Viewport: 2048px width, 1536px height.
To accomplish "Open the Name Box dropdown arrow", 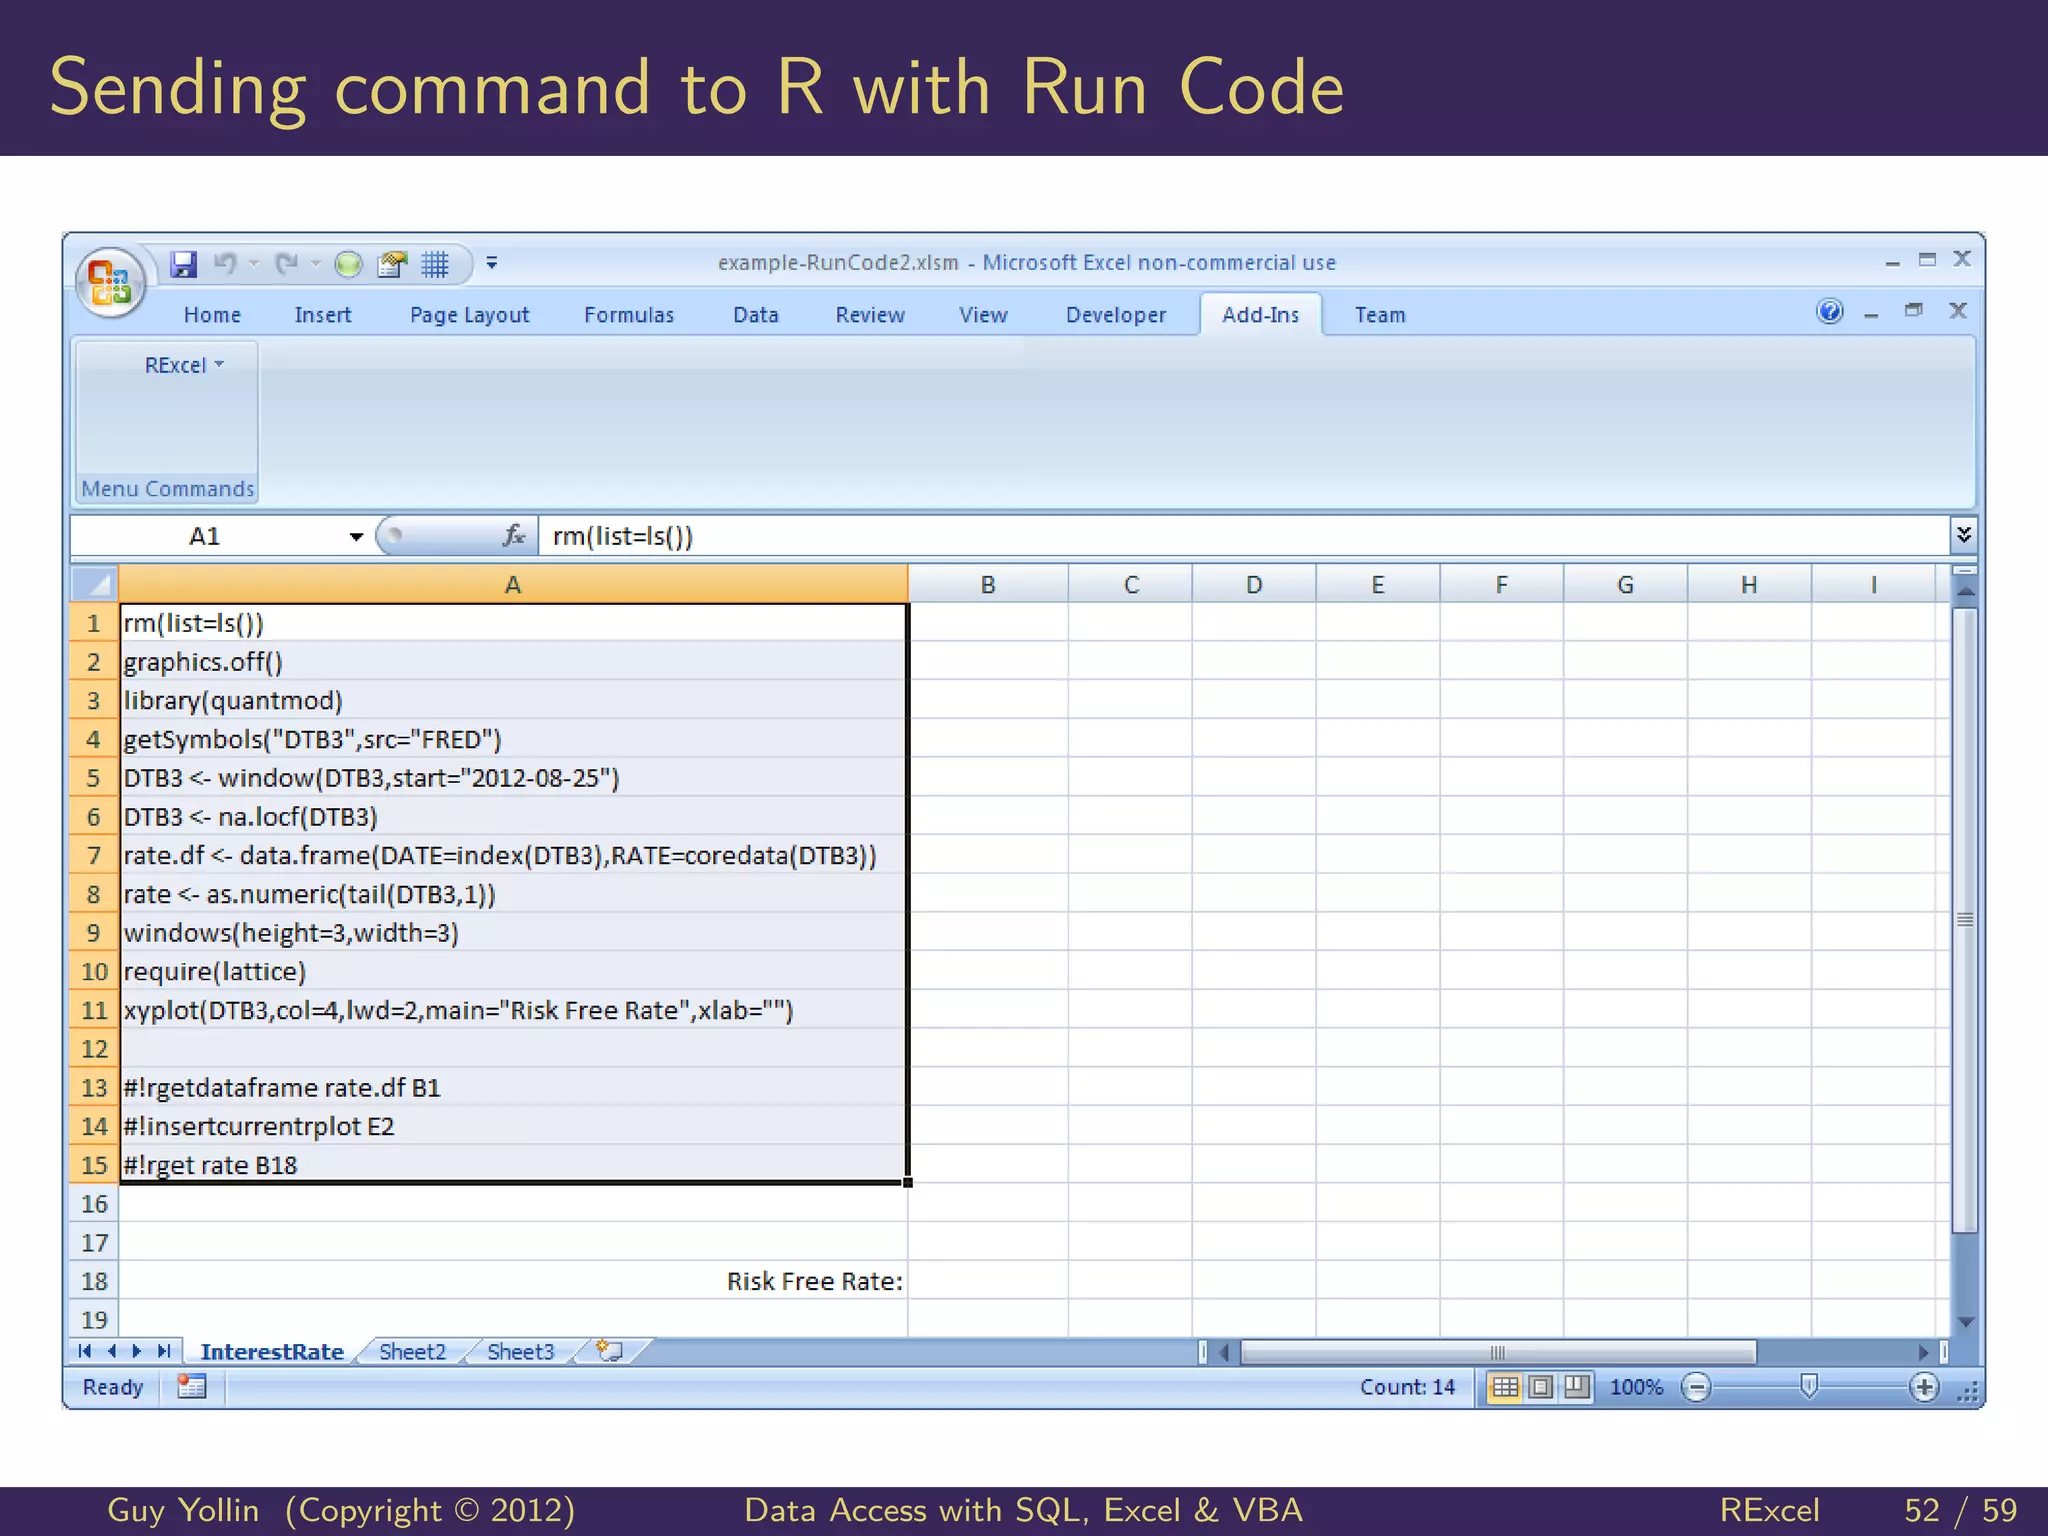I will coord(356,537).
